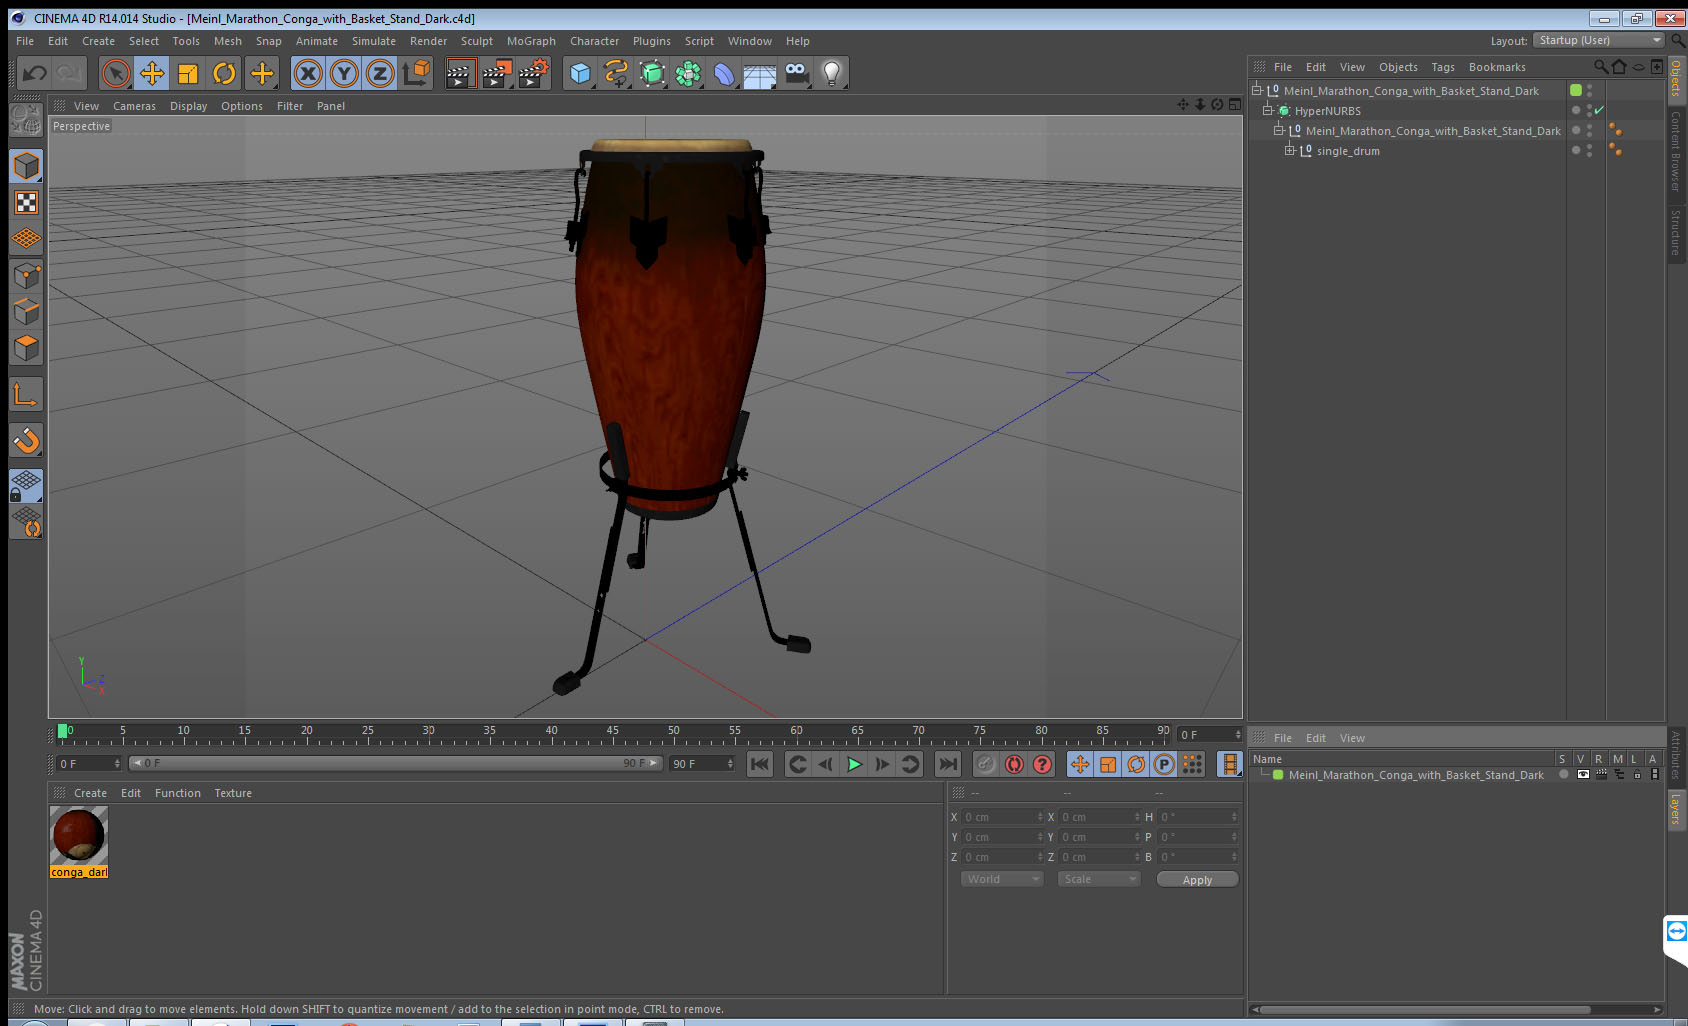Switch to Model mode in side palette
1688x1026 pixels.
26,166
